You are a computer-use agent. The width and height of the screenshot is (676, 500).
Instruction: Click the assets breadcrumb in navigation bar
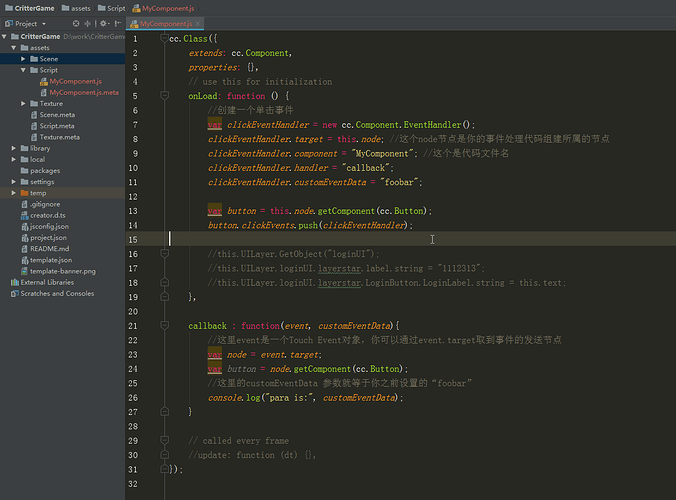80,7
